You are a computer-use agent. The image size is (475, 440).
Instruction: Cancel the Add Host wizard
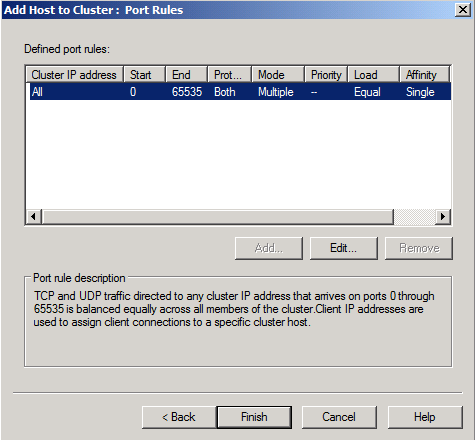(x=339, y=417)
